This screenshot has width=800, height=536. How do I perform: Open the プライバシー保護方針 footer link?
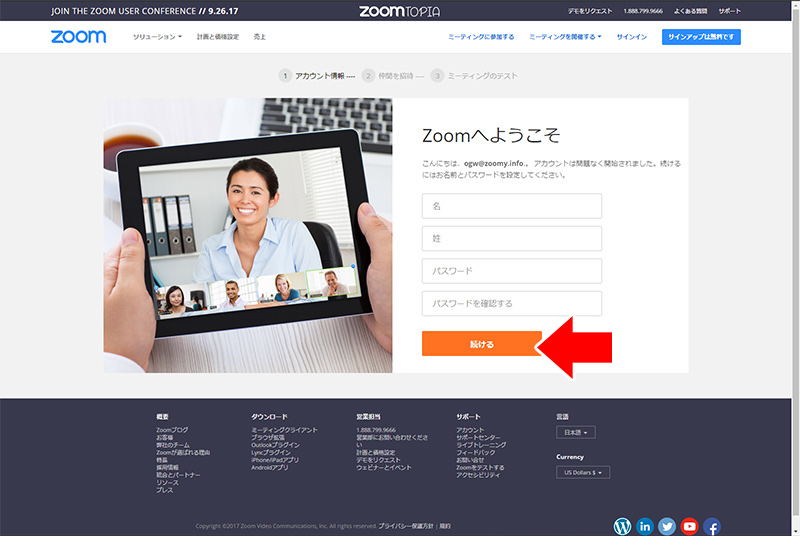tap(407, 525)
